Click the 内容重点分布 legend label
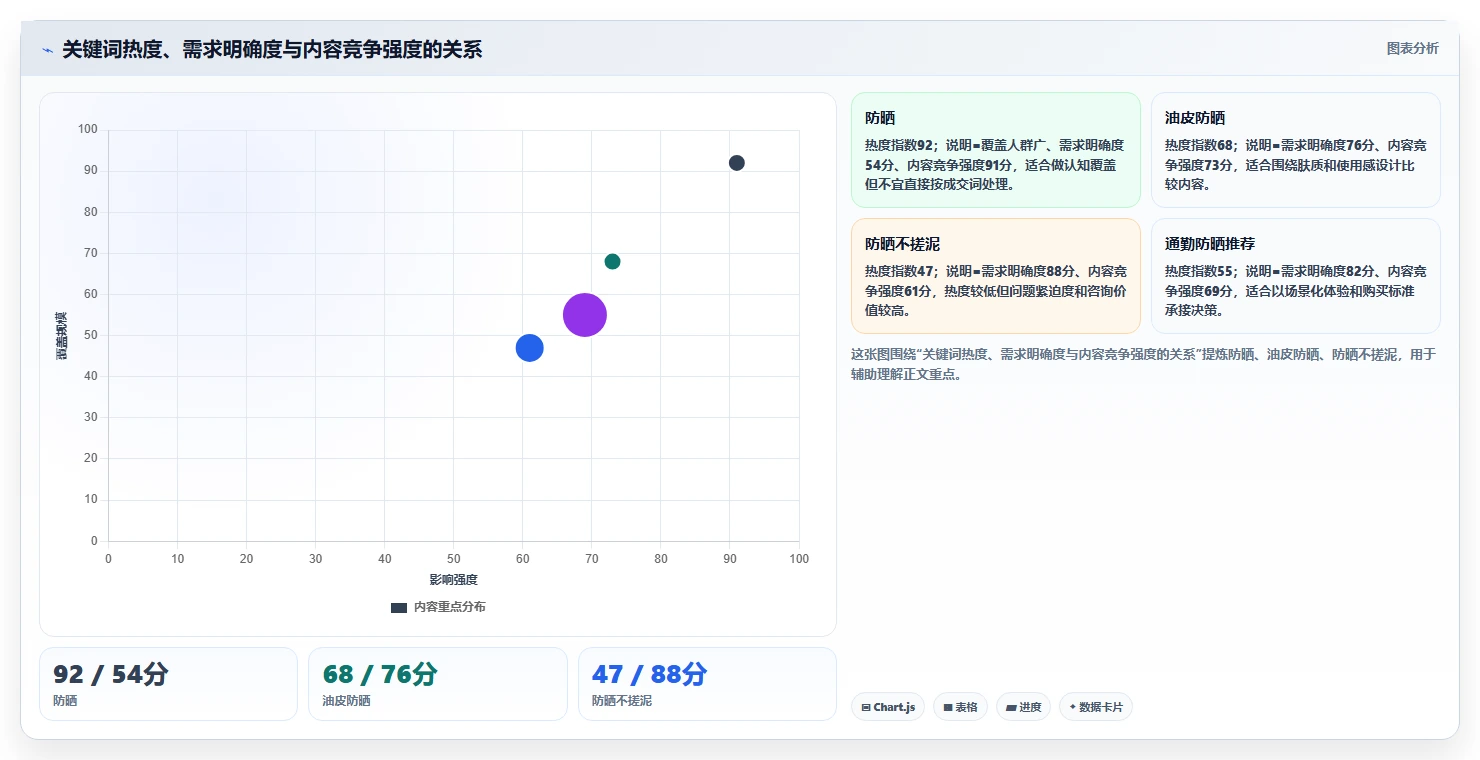Screen dimensions: 1480x760 click(x=450, y=607)
